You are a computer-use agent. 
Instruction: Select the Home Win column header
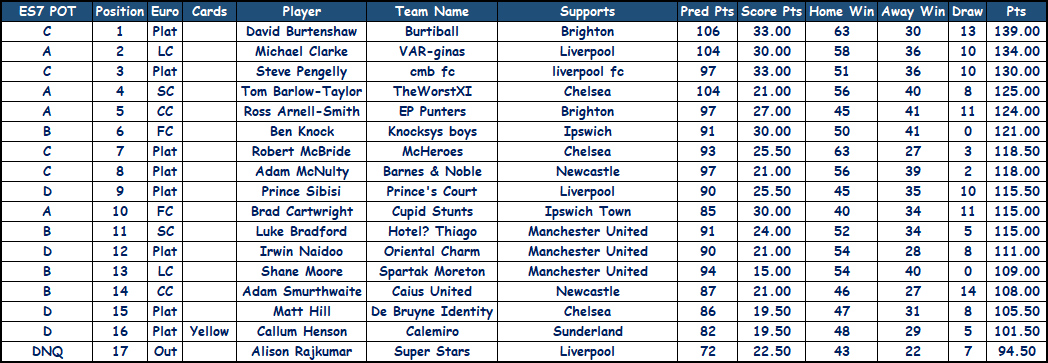coord(841,11)
